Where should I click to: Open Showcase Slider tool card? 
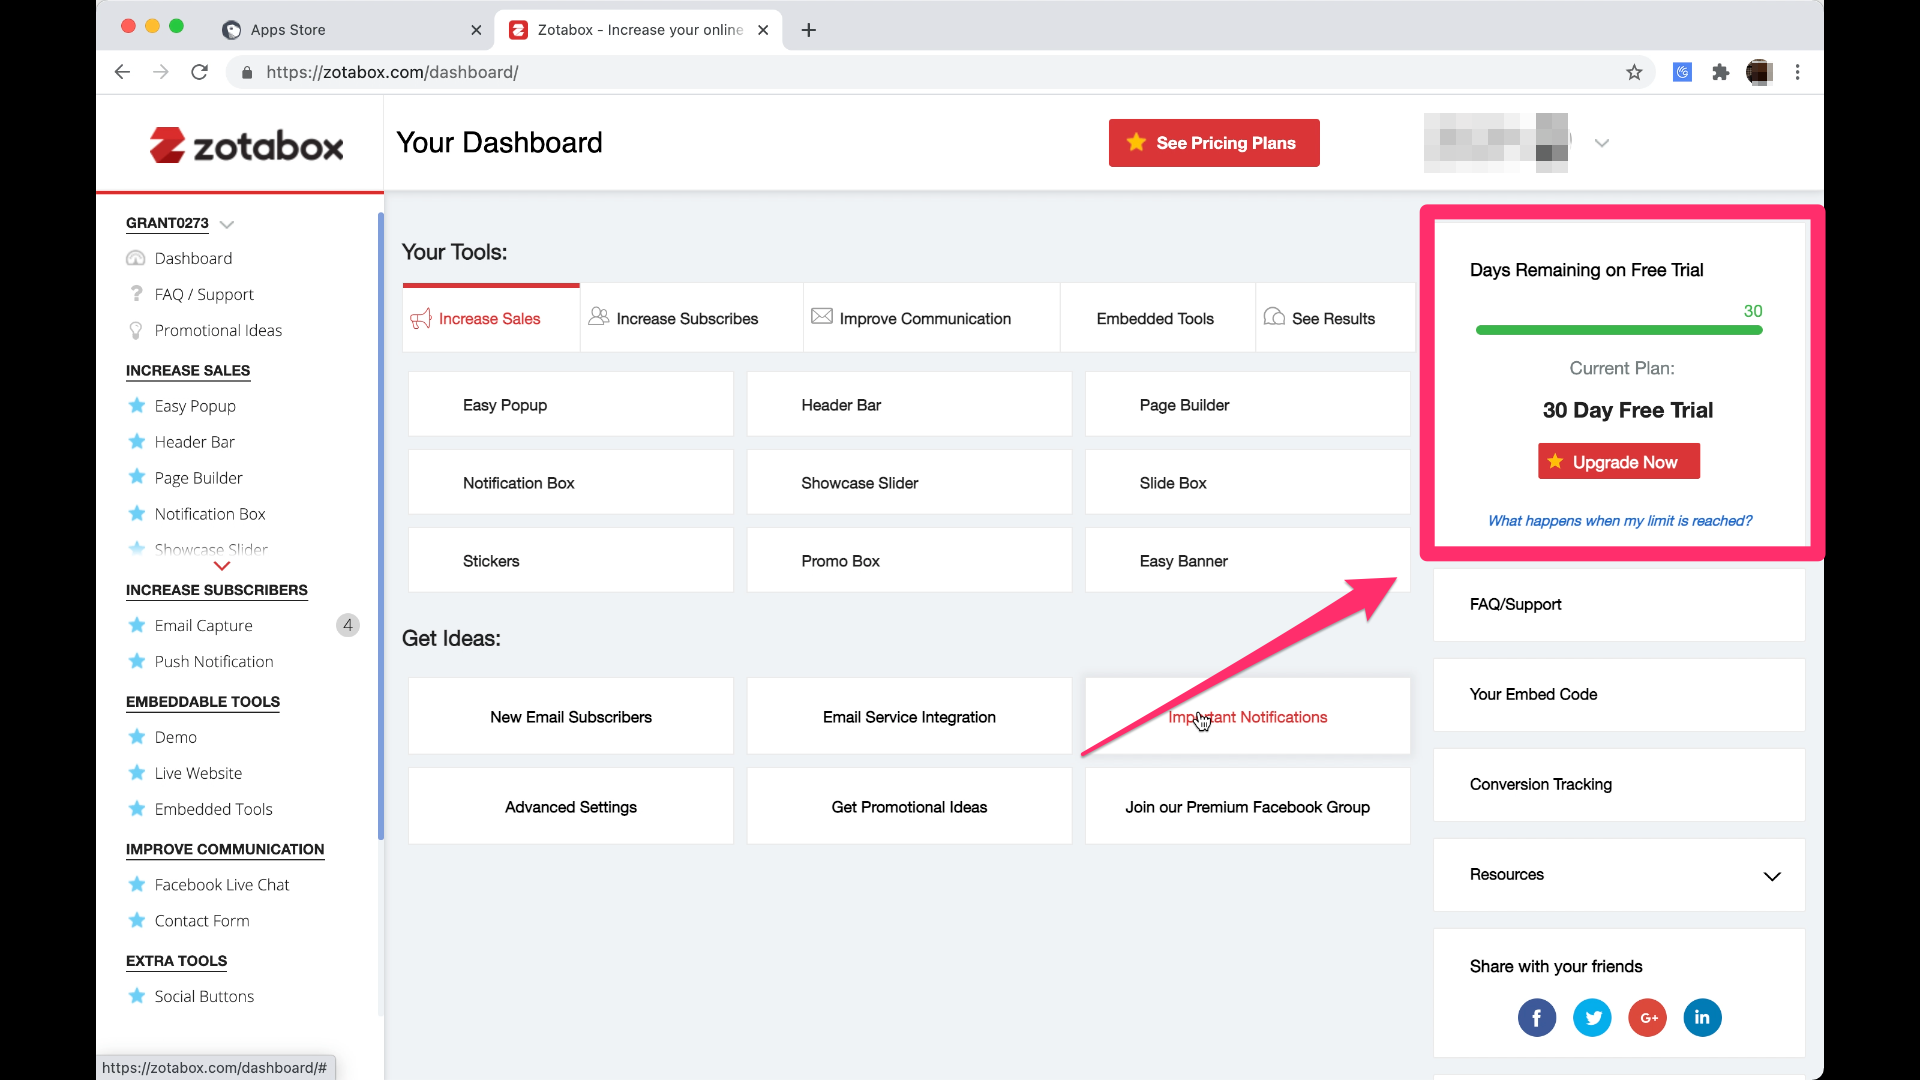pos(909,483)
